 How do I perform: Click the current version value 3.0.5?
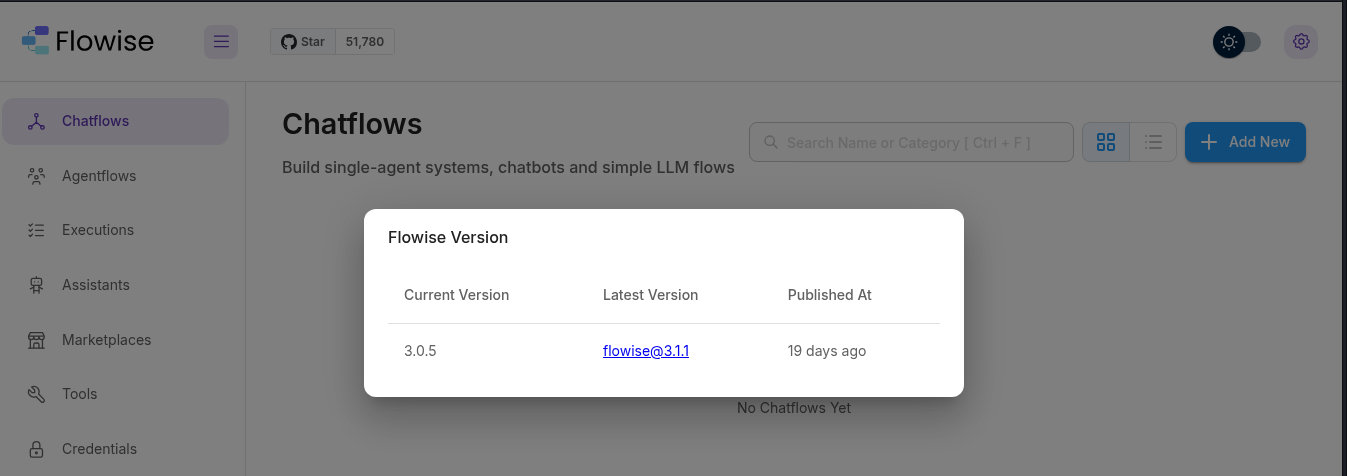pyautogui.click(x=420, y=351)
